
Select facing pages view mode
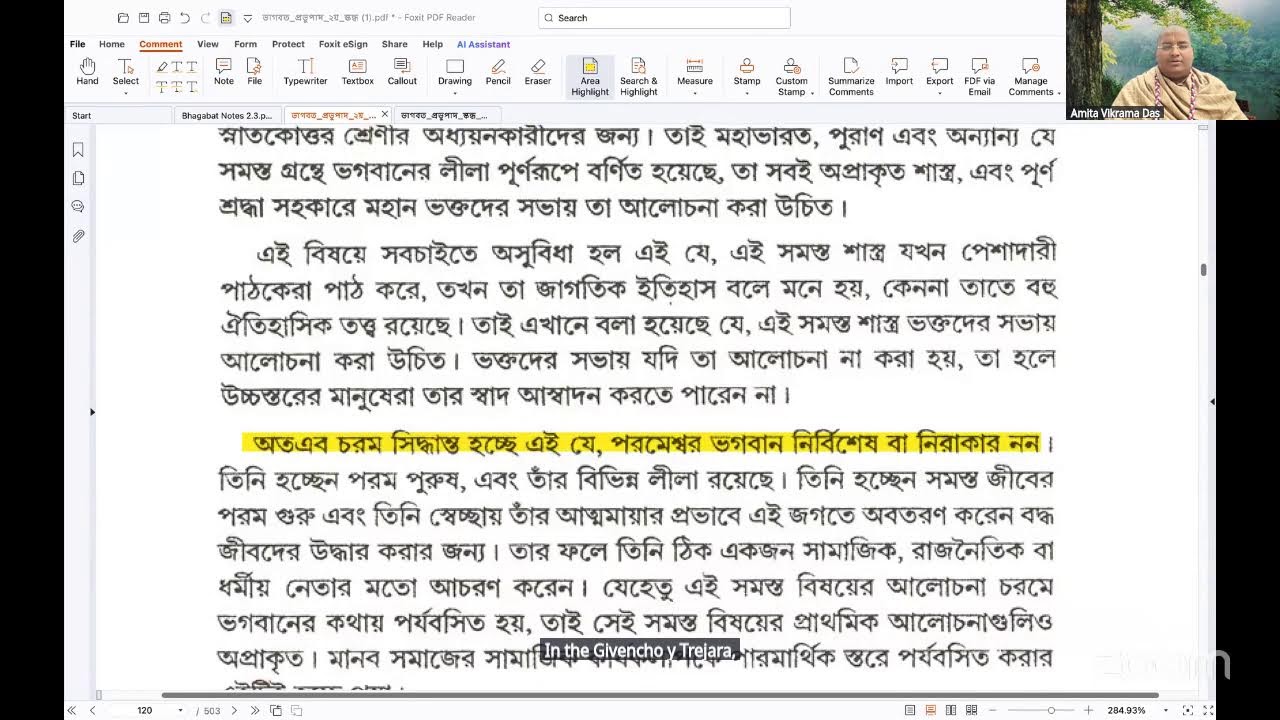coord(951,710)
